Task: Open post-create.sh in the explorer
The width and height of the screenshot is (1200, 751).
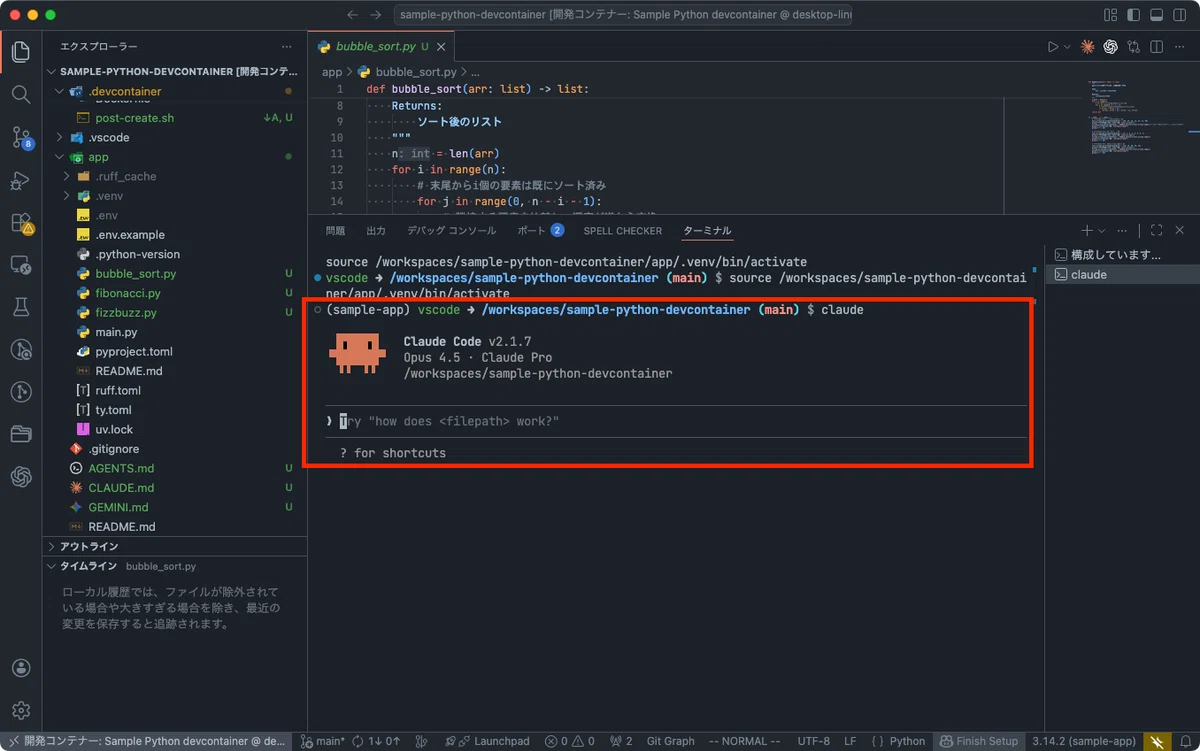Action: coord(135,118)
